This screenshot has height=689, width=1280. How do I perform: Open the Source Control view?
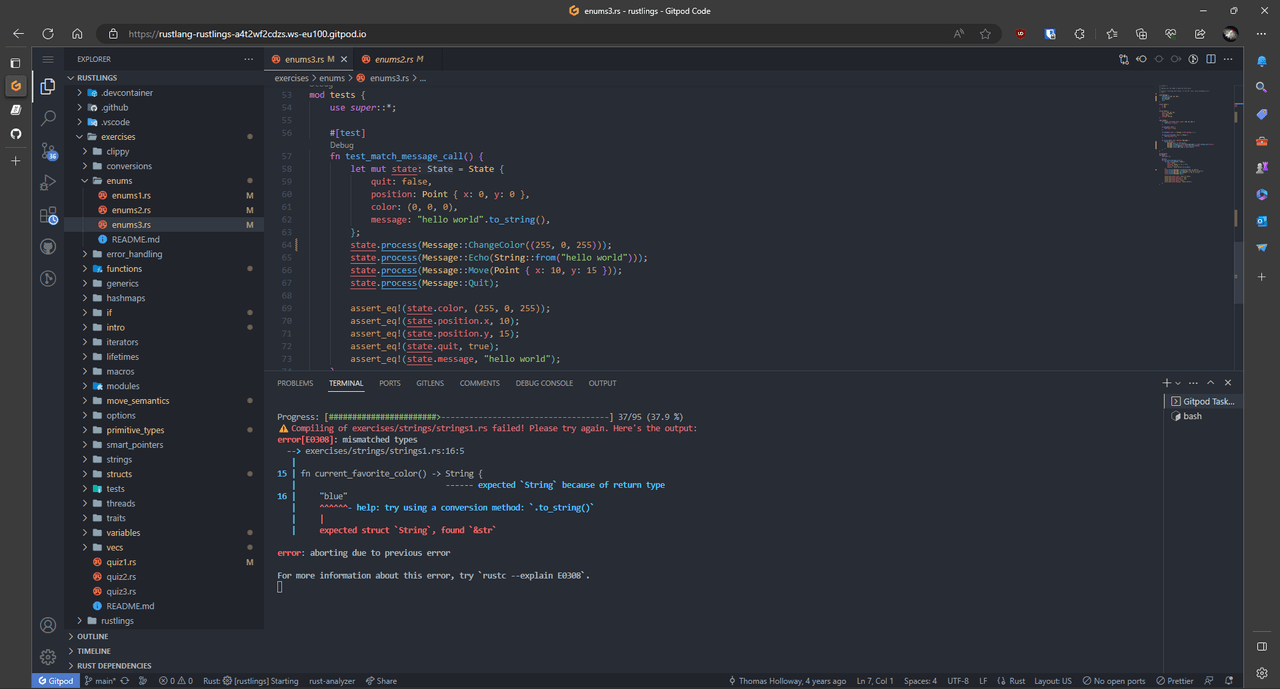pyautogui.click(x=48, y=151)
